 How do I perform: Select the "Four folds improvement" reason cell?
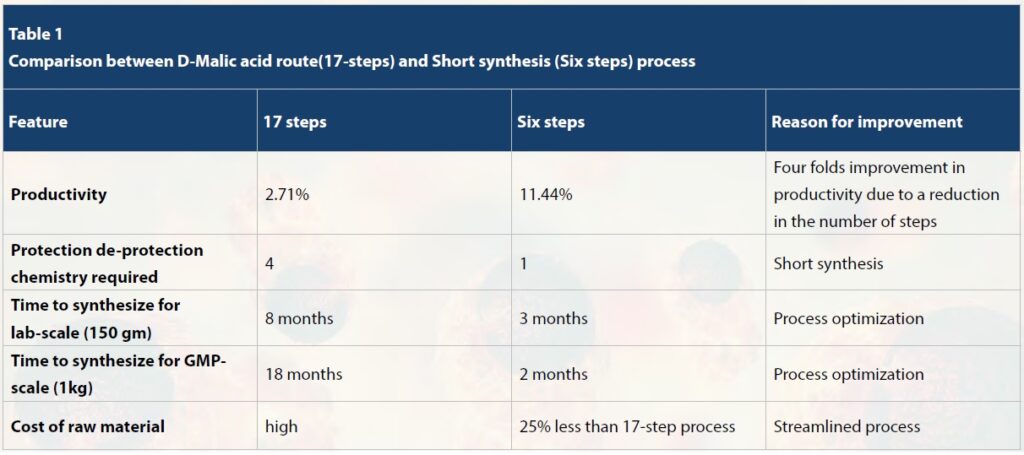coord(886,194)
